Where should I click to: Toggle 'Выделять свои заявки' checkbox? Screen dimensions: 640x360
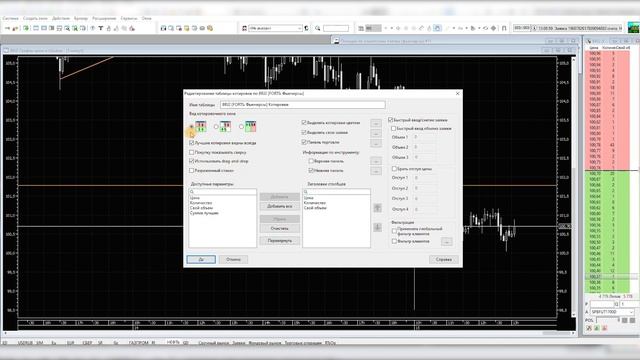click(x=304, y=132)
